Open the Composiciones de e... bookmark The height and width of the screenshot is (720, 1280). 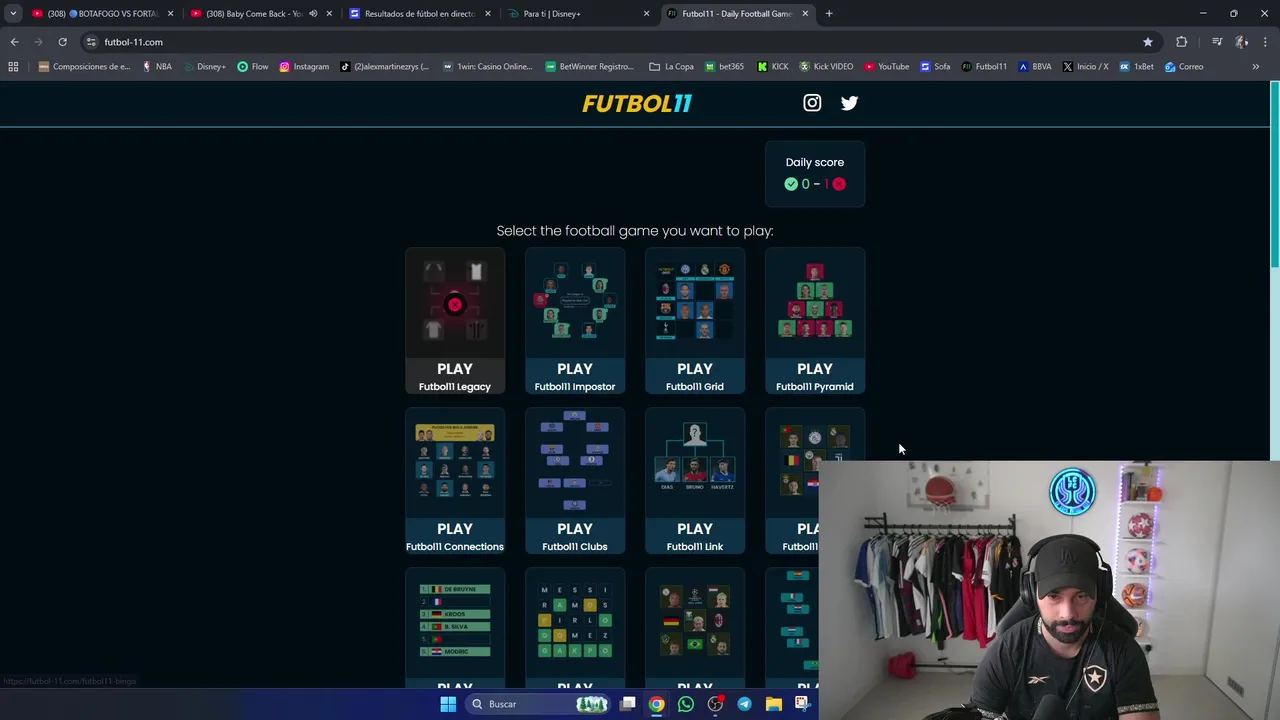[85, 67]
